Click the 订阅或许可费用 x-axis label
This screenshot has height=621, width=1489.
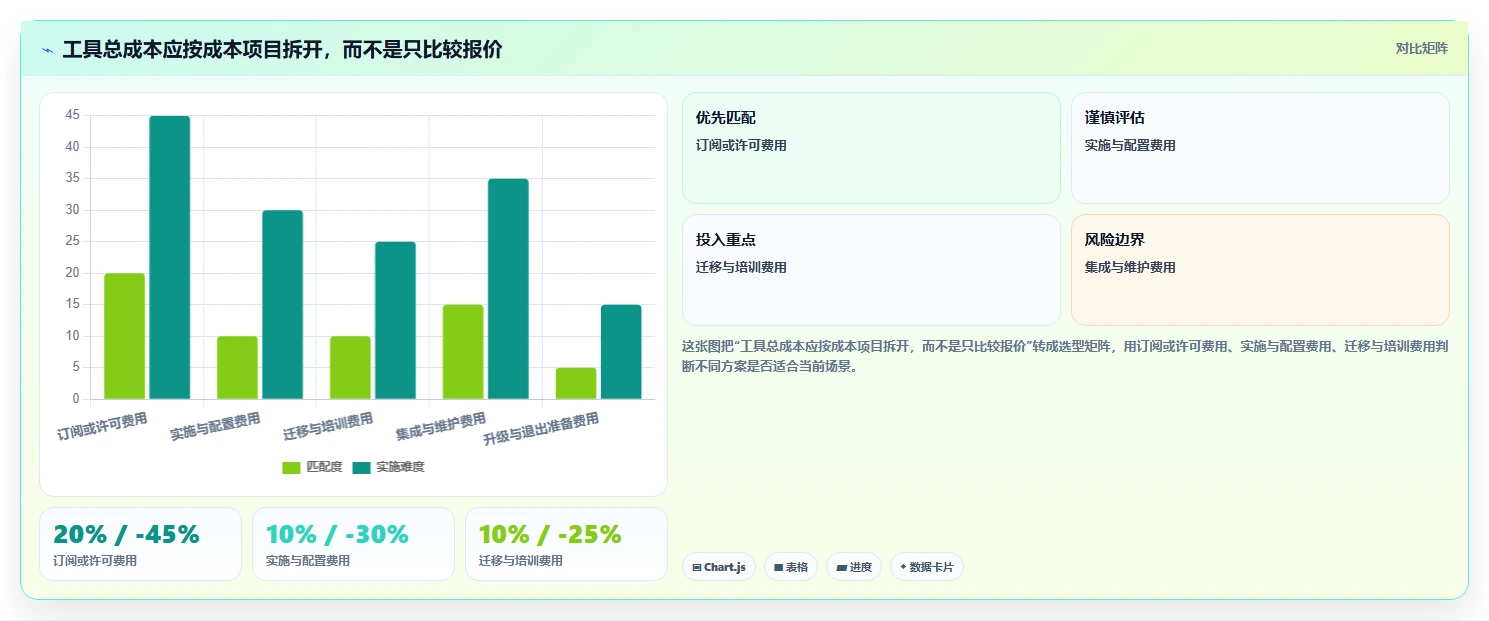[102, 427]
